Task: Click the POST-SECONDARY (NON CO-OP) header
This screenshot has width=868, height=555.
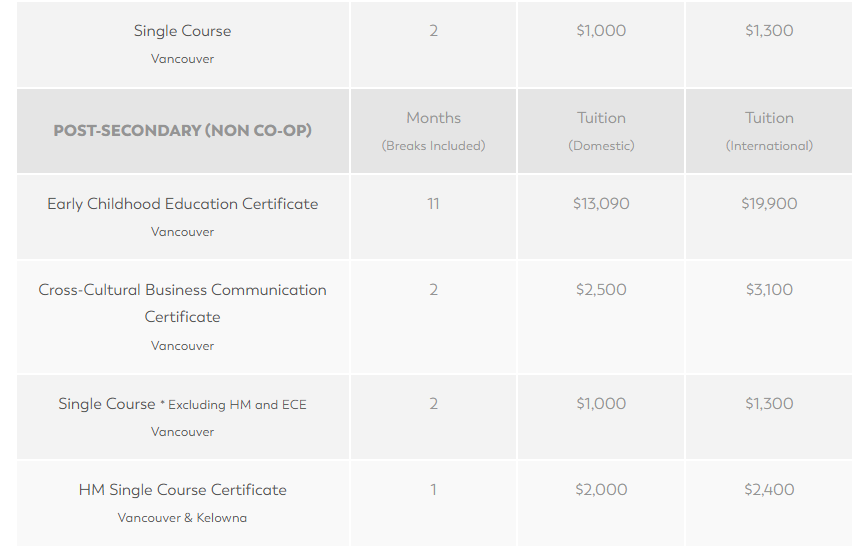Action: coord(182,130)
